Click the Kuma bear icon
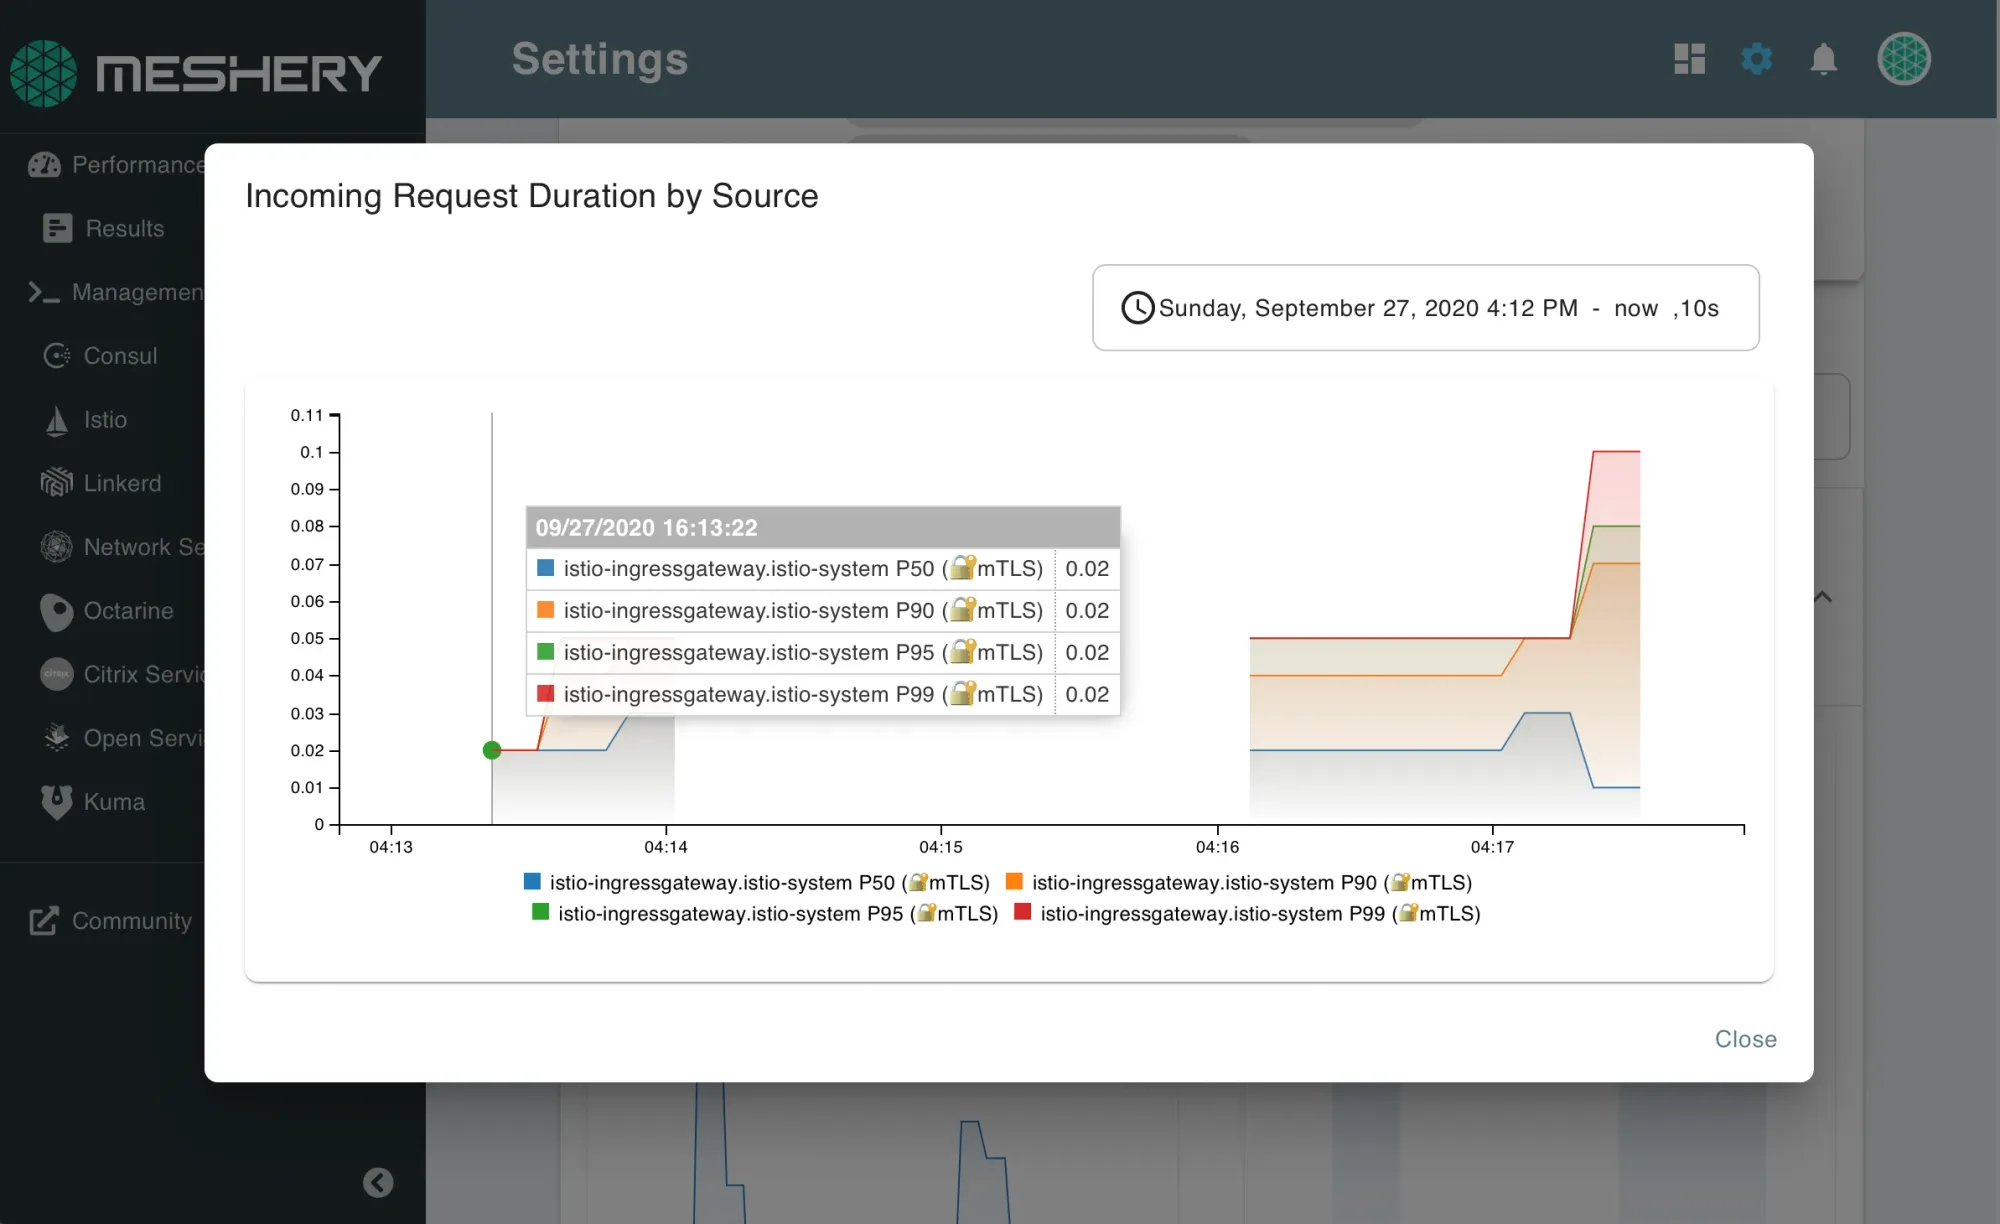This screenshot has width=2000, height=1224. click(x=57, y=802)
